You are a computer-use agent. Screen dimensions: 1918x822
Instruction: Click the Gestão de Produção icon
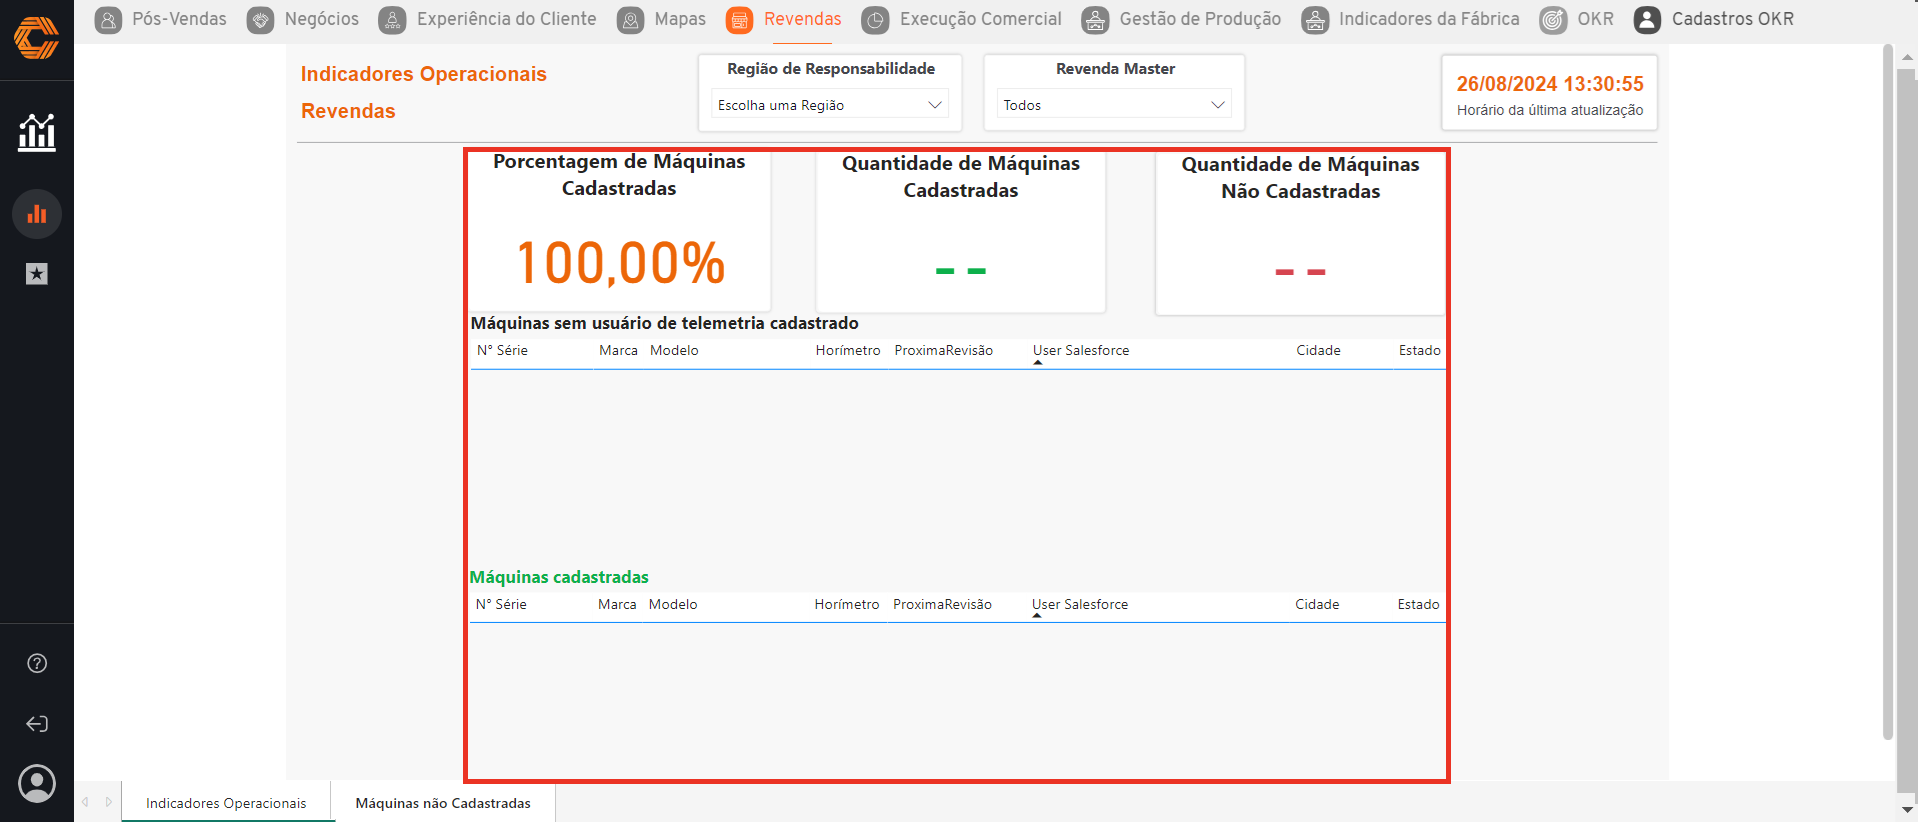(x=1096, y=19)
